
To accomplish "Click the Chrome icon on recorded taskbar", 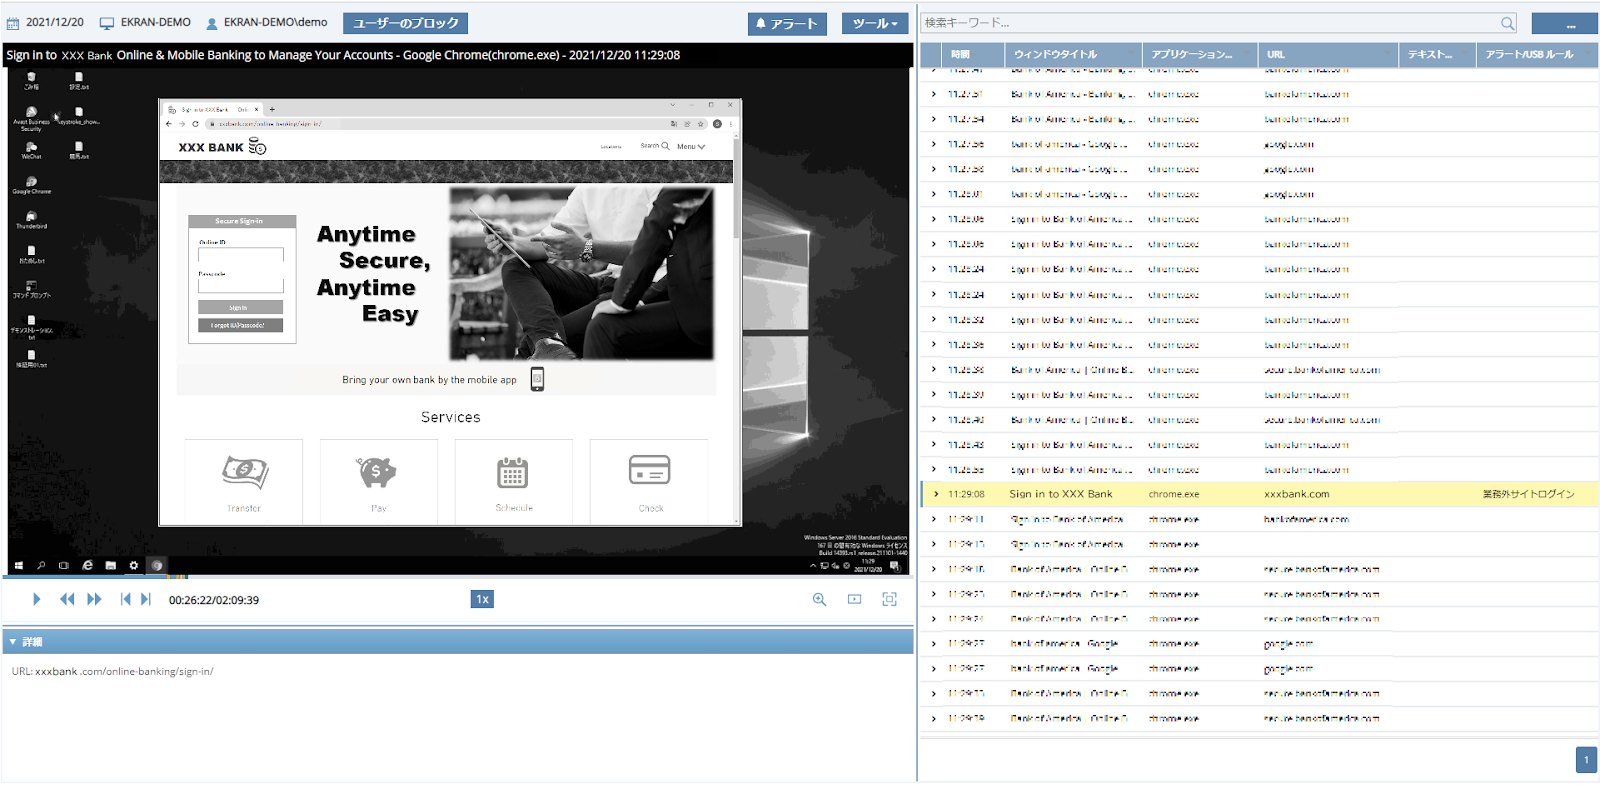I will pos(157,566).
